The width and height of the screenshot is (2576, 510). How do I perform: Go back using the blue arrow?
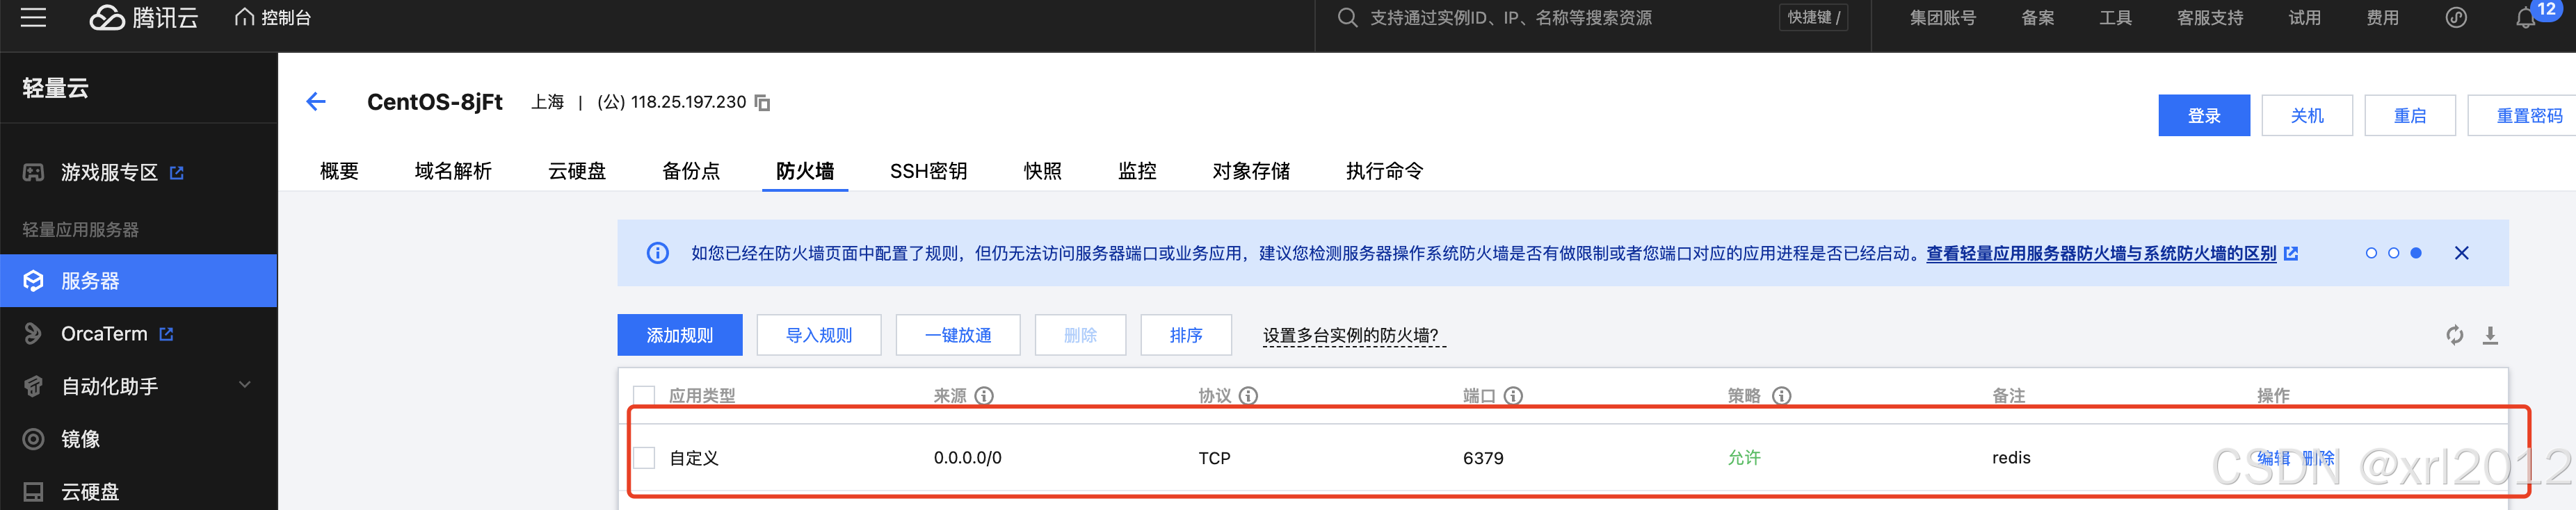point(316,102)
